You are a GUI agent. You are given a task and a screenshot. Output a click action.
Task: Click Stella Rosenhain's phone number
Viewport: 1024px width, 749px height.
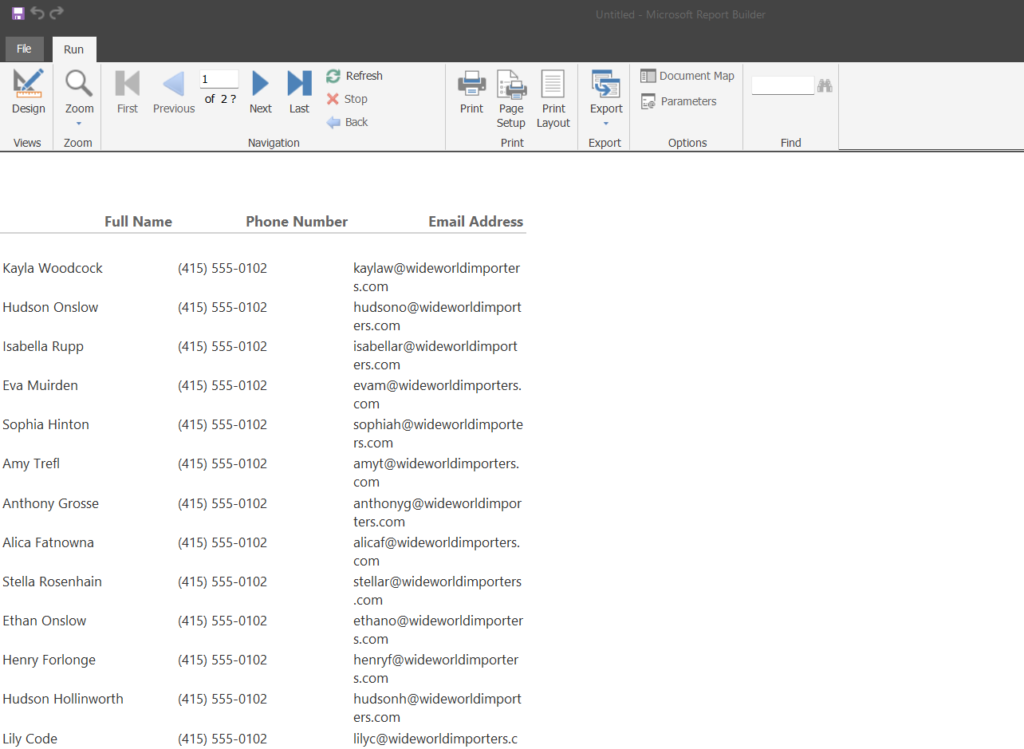pyautogui.click(x=222, y=582)
